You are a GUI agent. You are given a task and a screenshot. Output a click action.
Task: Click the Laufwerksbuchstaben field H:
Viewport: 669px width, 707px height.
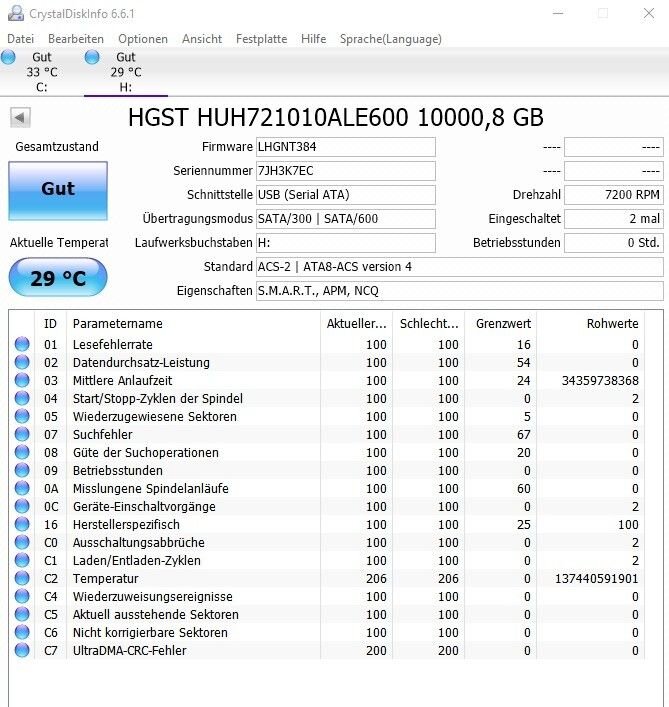346,243
